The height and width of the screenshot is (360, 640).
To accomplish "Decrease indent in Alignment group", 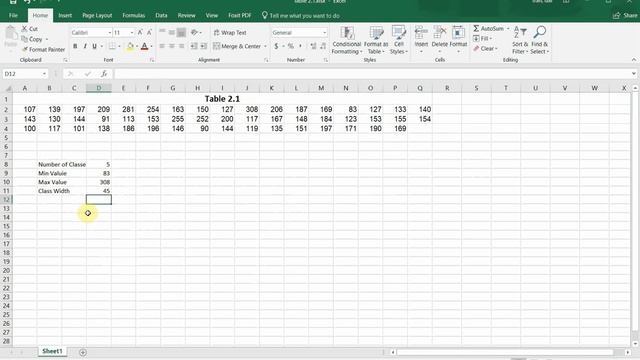I will tap(194, 46).
